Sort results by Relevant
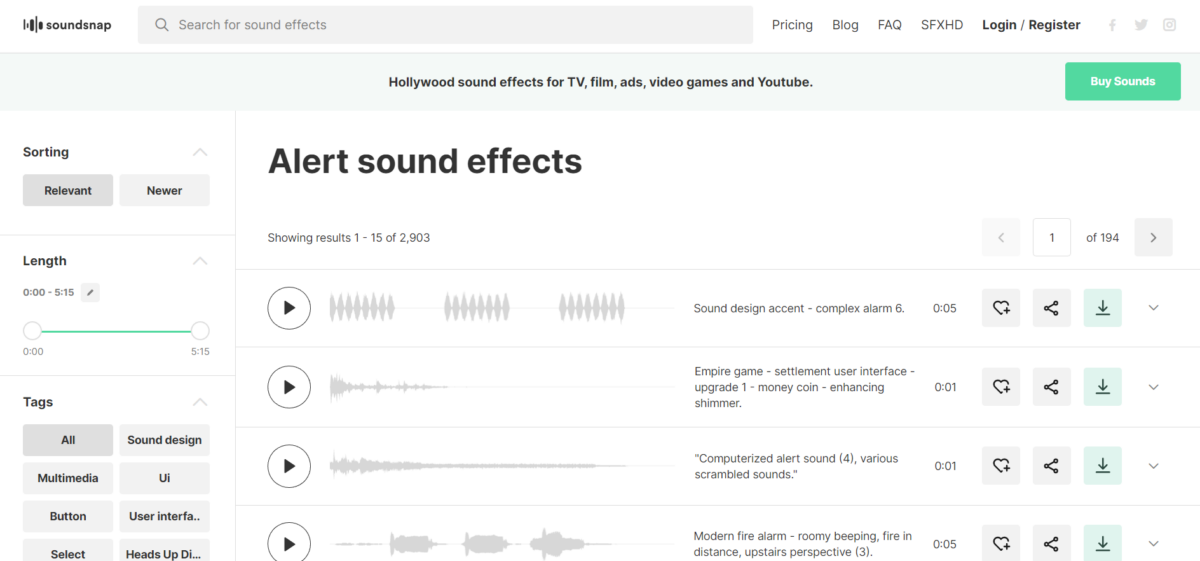The image size is (1200, 561). click(x=68, y=190)
